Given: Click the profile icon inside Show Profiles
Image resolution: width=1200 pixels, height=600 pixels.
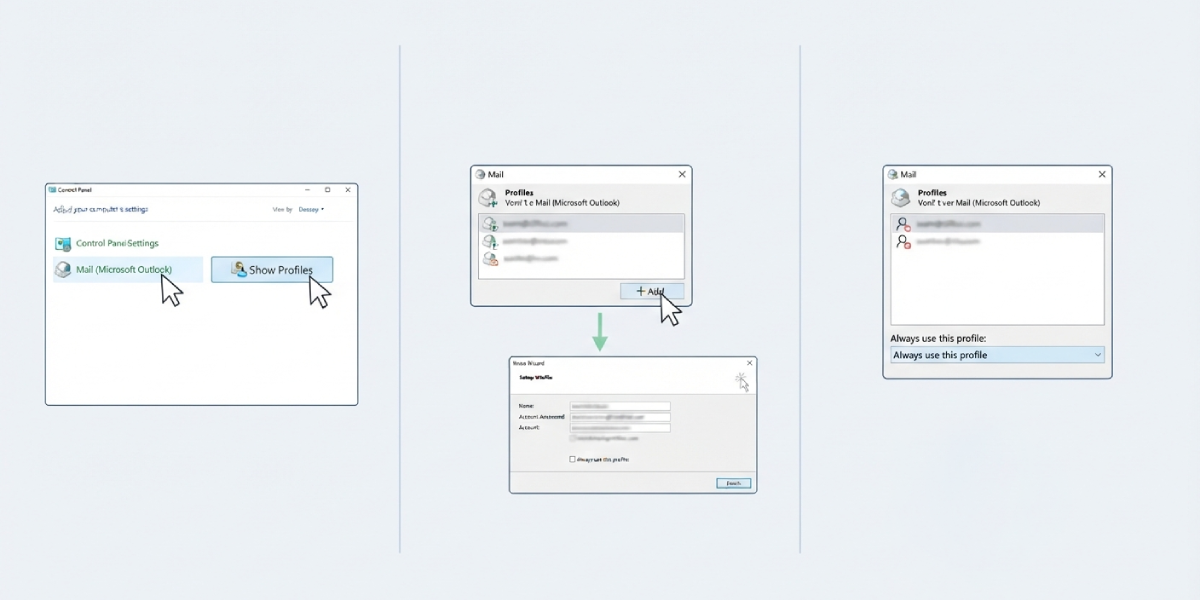Looking at the screenshot, I should point(239,269).
